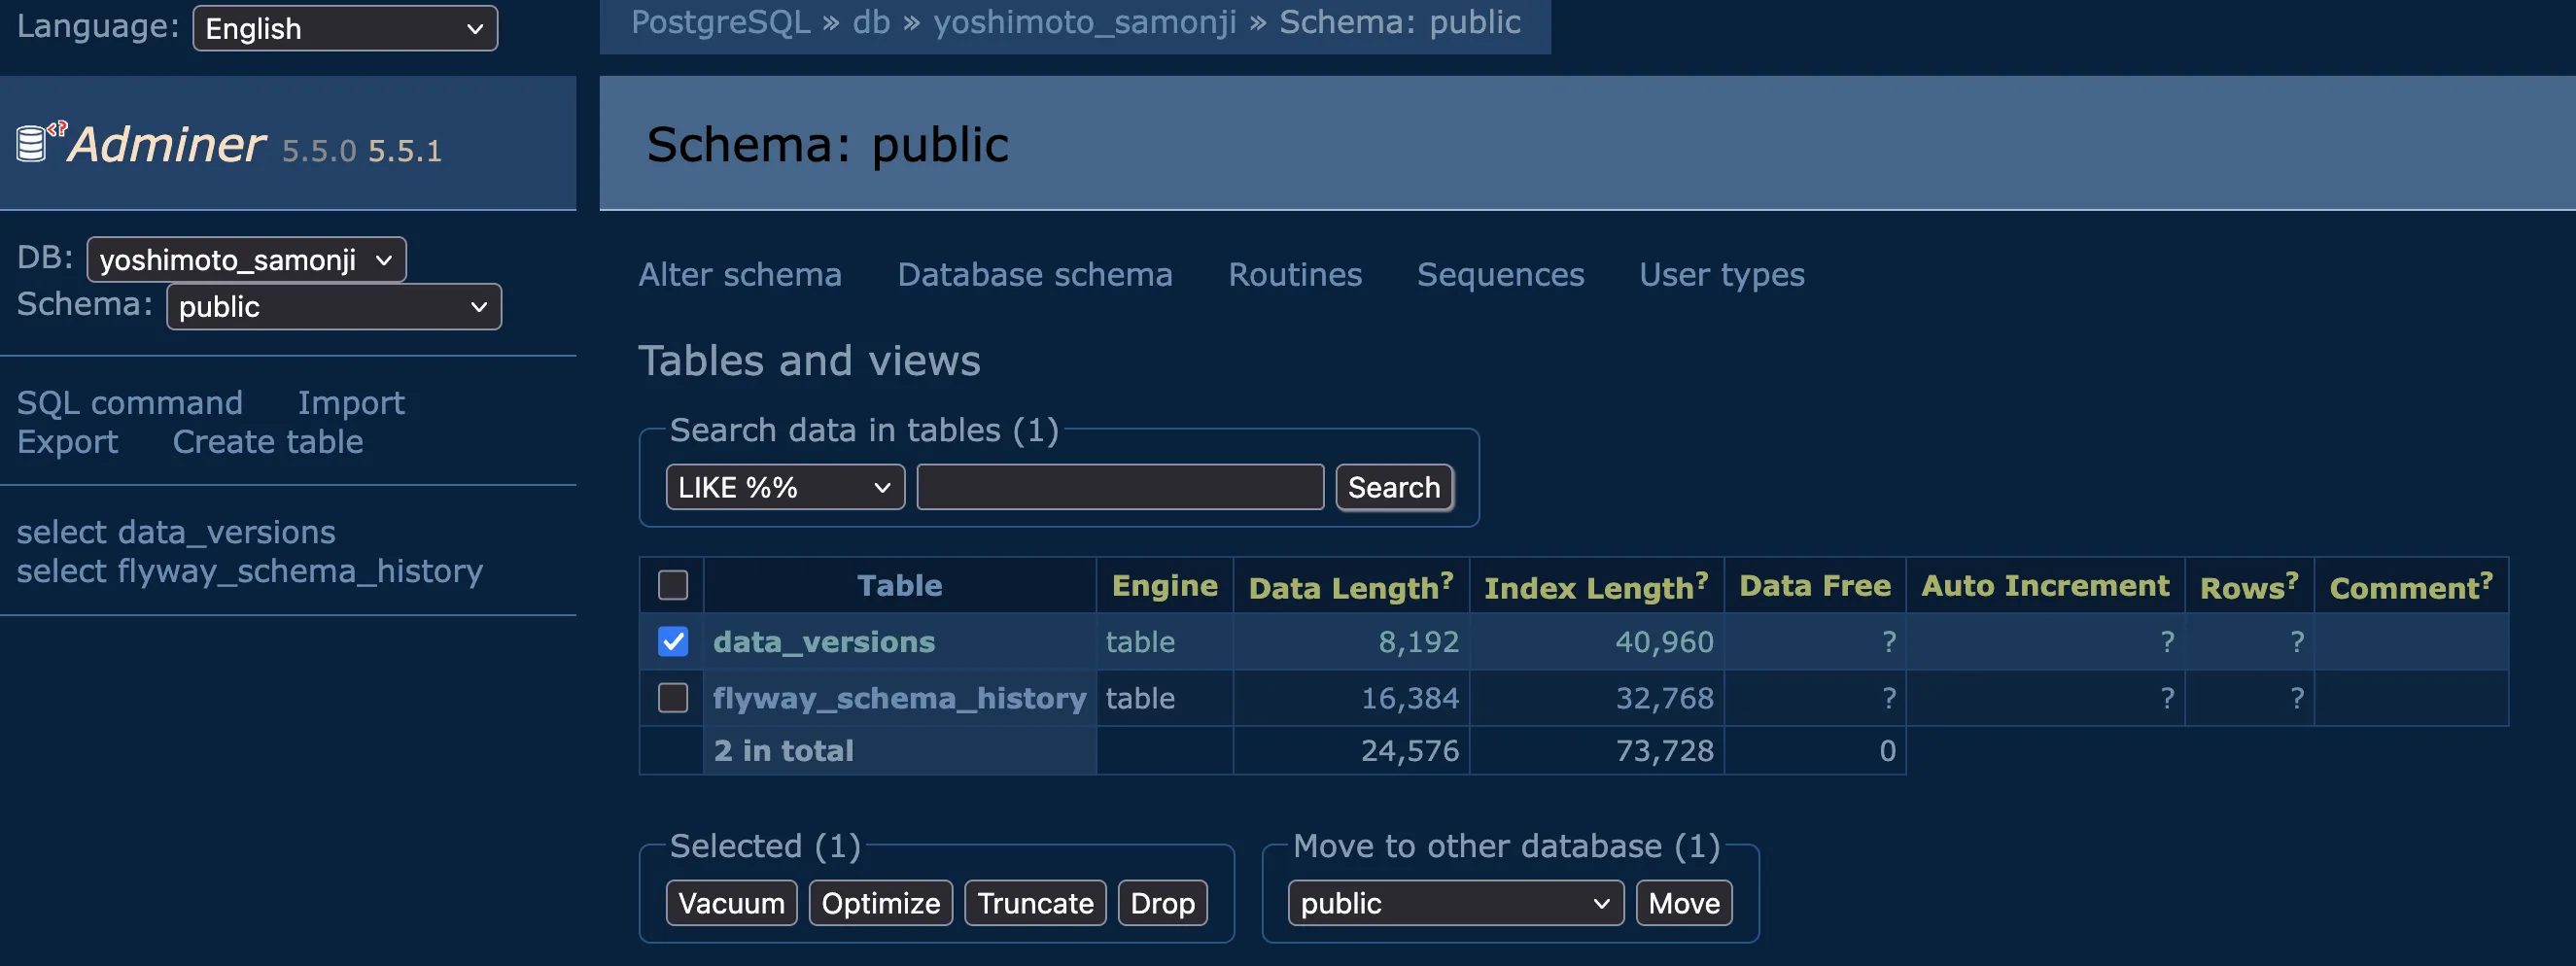This screenshot has width=2576, height=966.
Task: Click the 5.5.1 version link
Action: click(405, 150)
